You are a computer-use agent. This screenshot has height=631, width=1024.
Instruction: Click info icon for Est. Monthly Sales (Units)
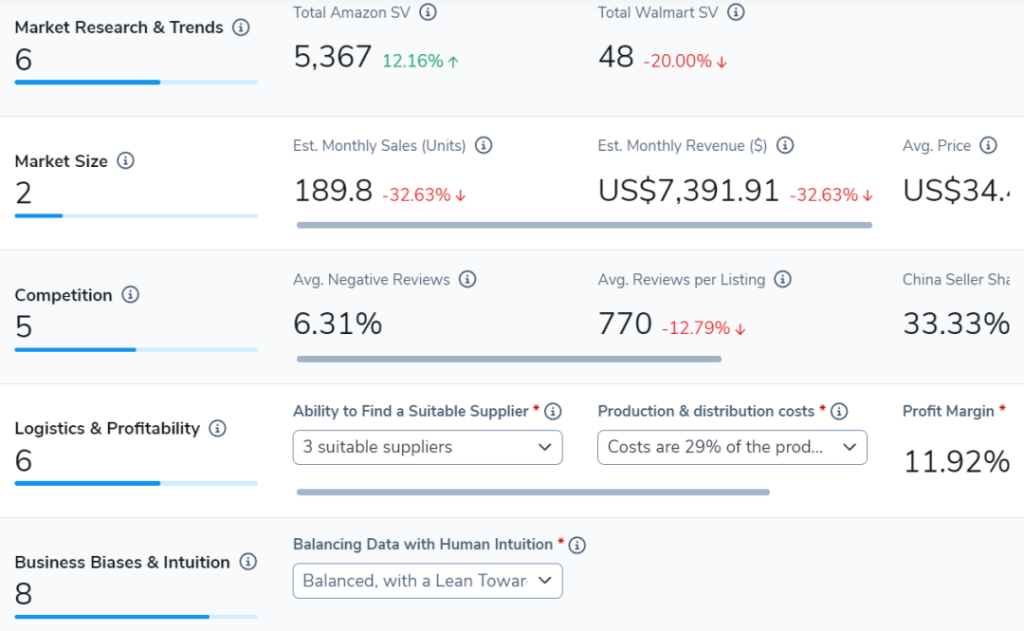tap(484, 146)
